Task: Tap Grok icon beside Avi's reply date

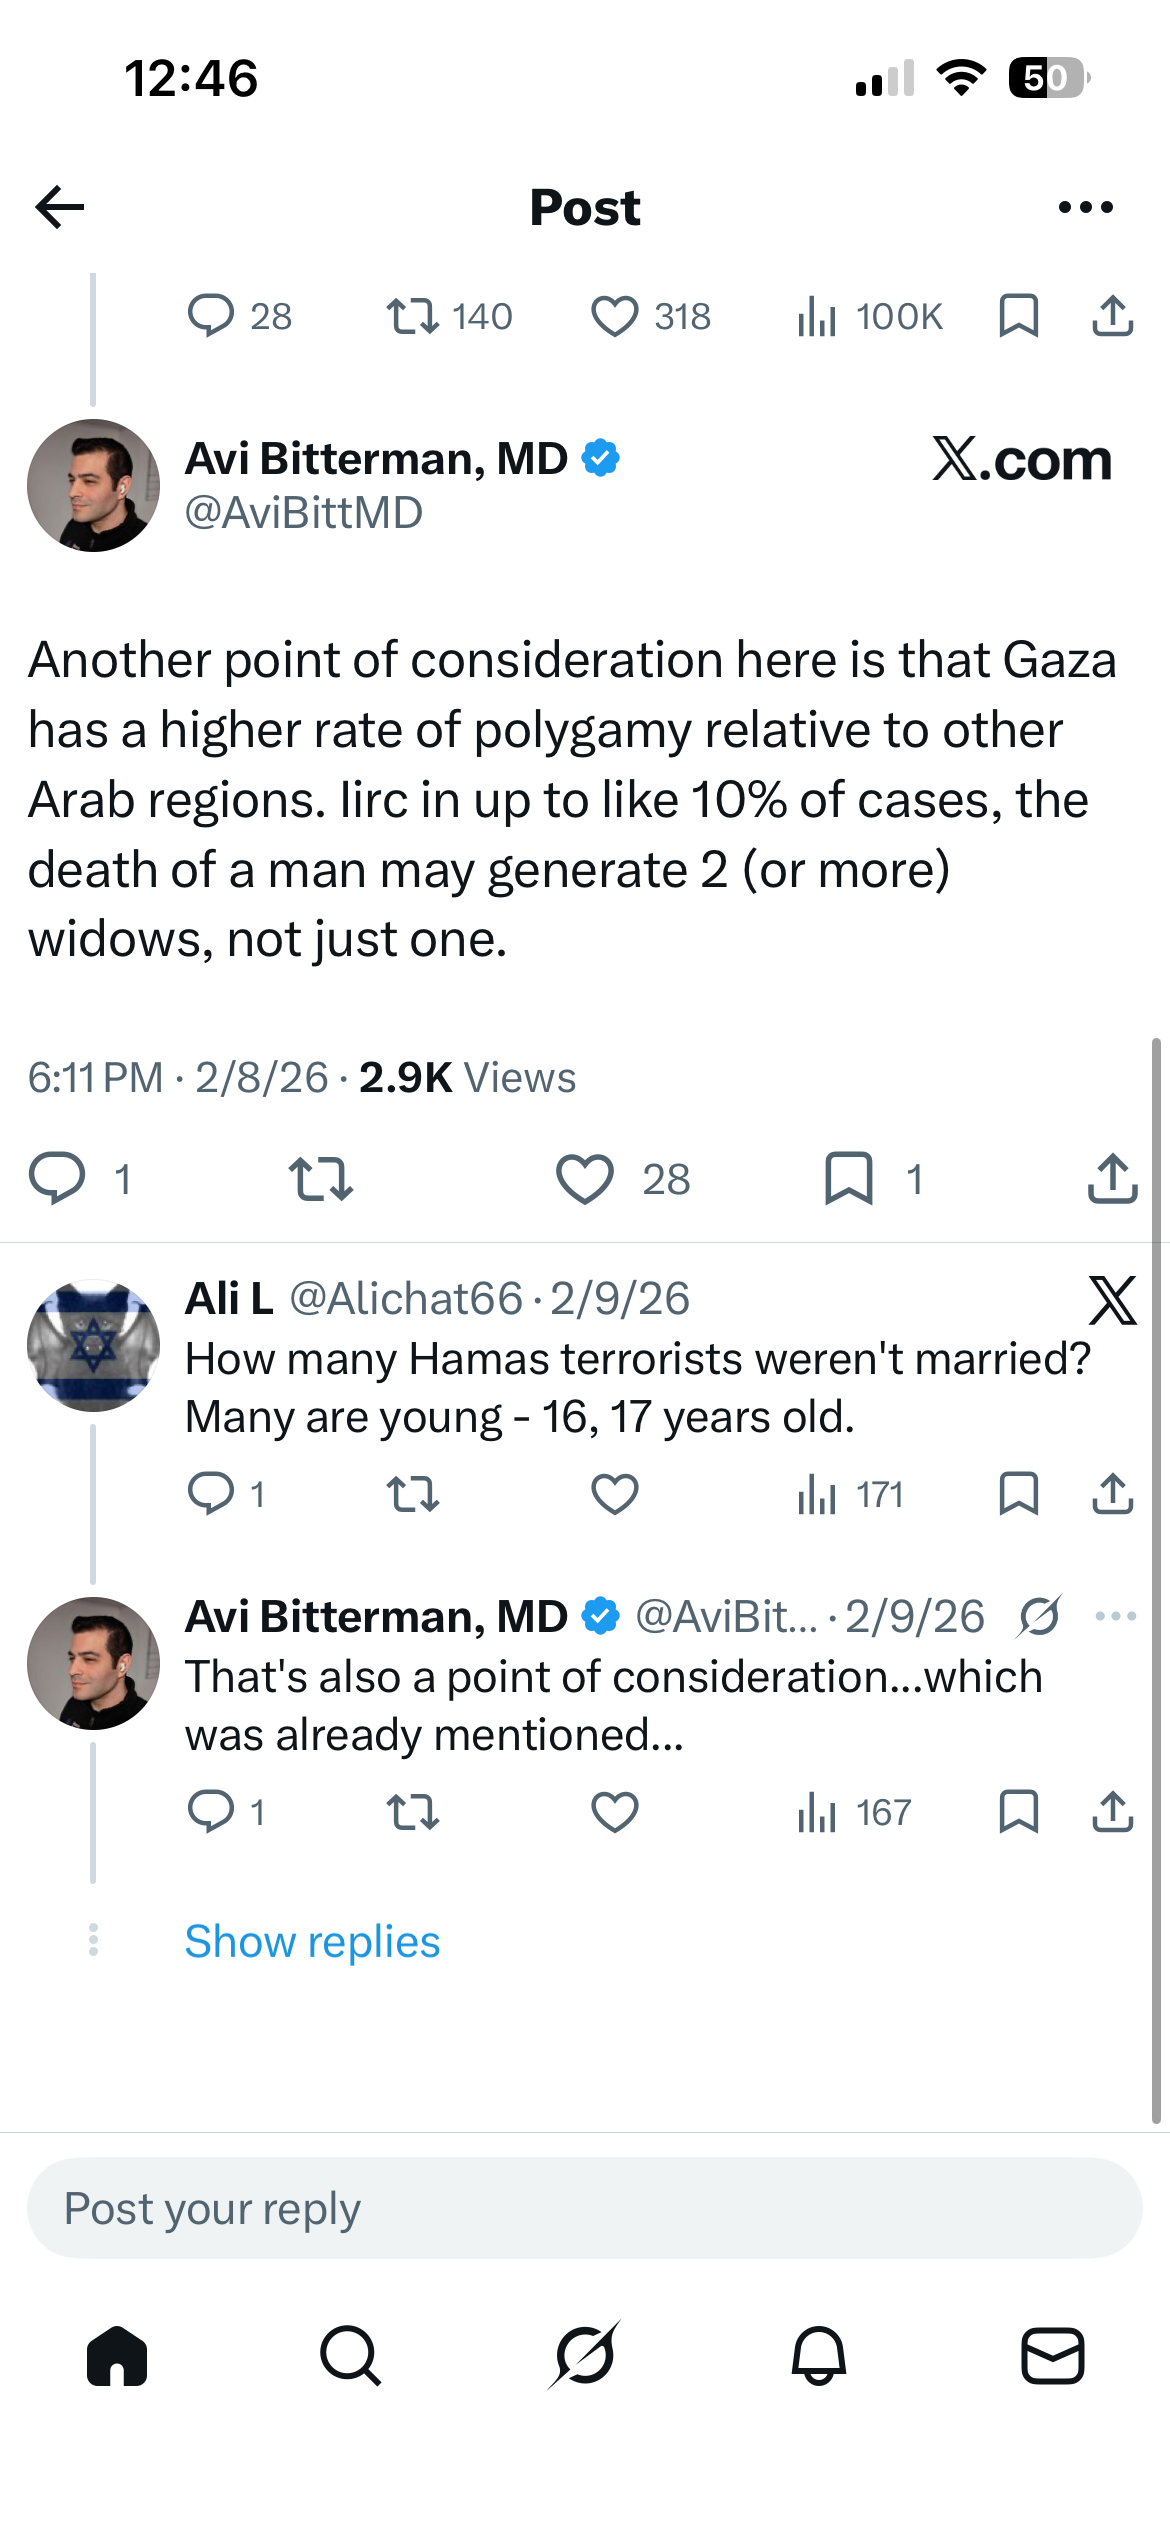Action: 1040,1616
